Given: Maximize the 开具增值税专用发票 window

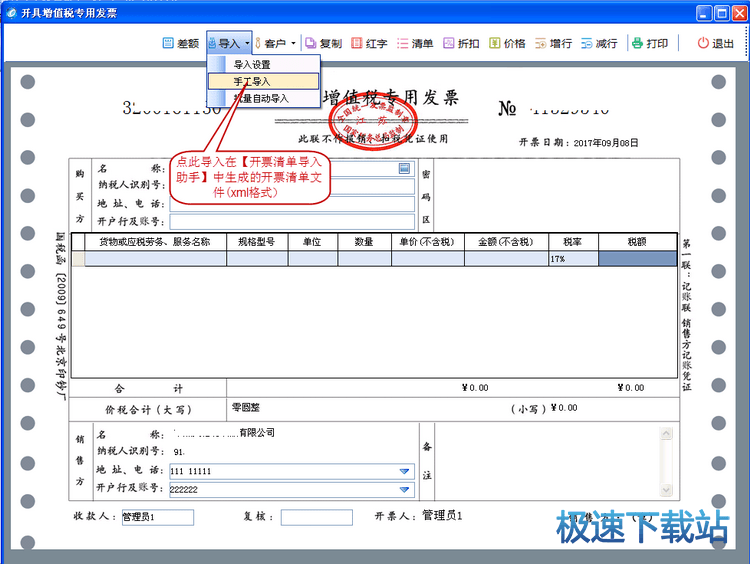Looking at the screenshot, I should tap(721, 13).
